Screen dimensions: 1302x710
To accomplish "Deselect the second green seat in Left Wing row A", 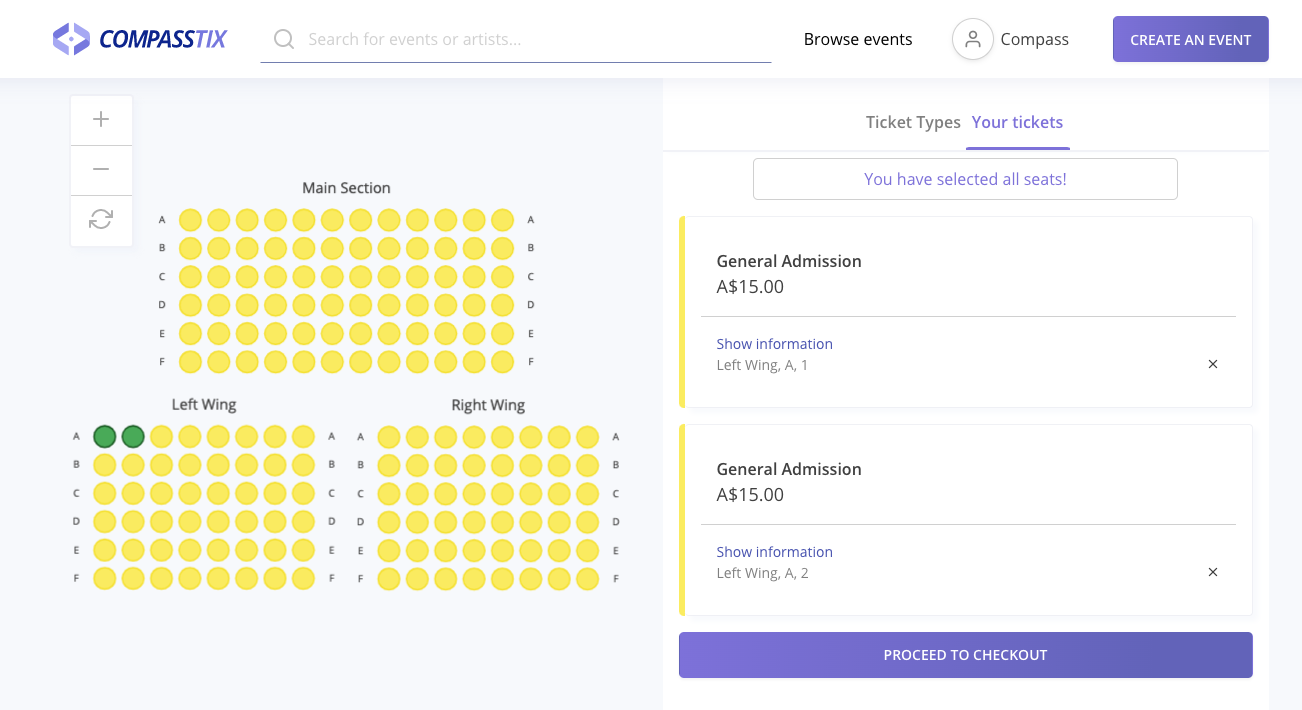I will coord(133,436).
